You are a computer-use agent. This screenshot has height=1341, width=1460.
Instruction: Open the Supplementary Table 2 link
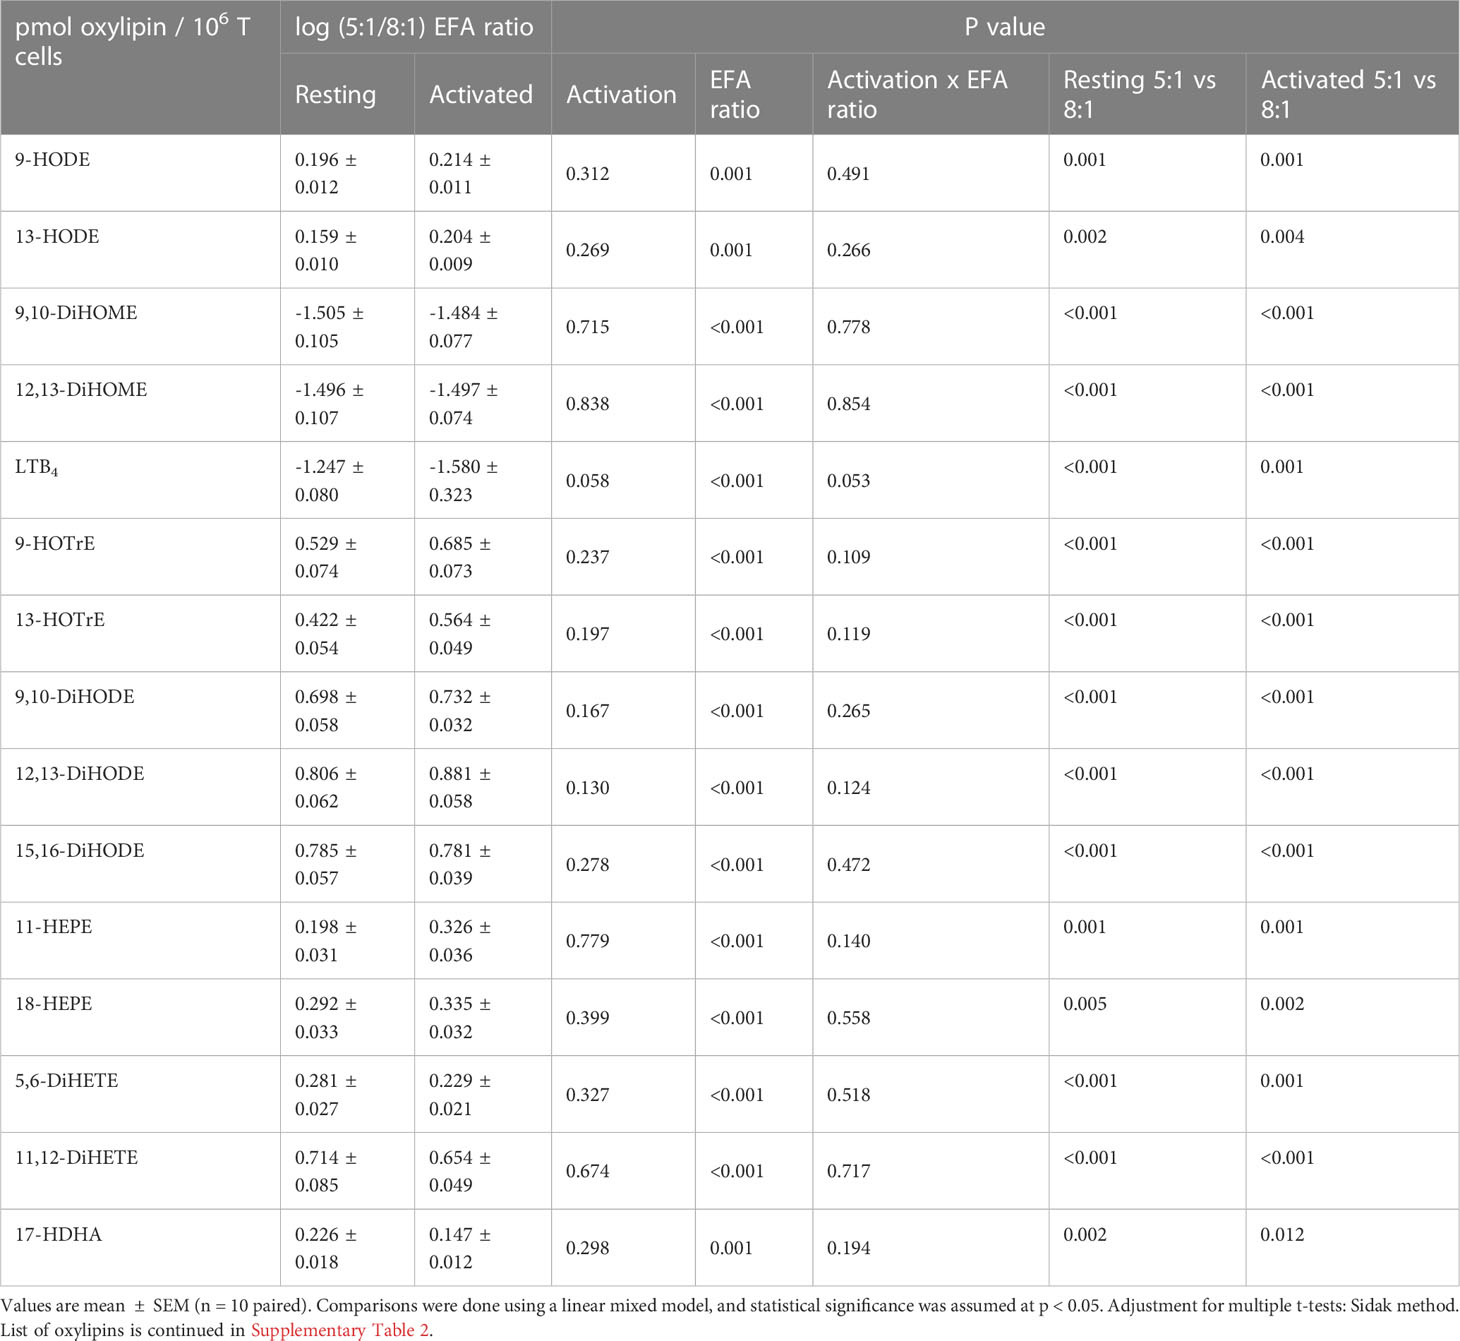(x=340, y=1330)
